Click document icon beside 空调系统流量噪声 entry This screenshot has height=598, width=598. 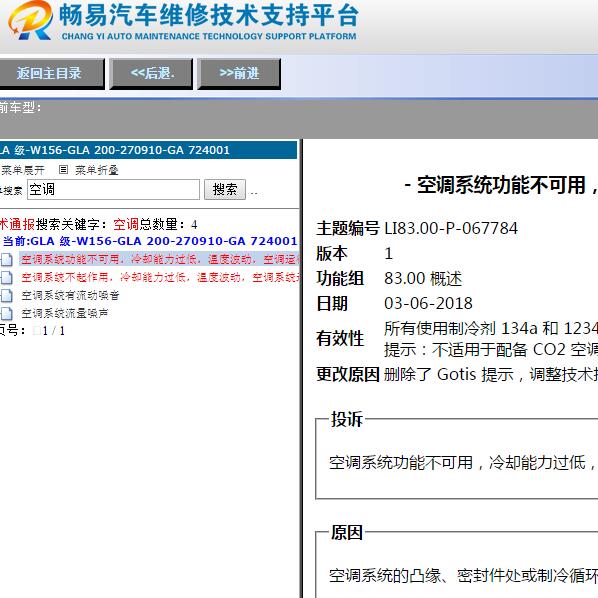(6, 313)
